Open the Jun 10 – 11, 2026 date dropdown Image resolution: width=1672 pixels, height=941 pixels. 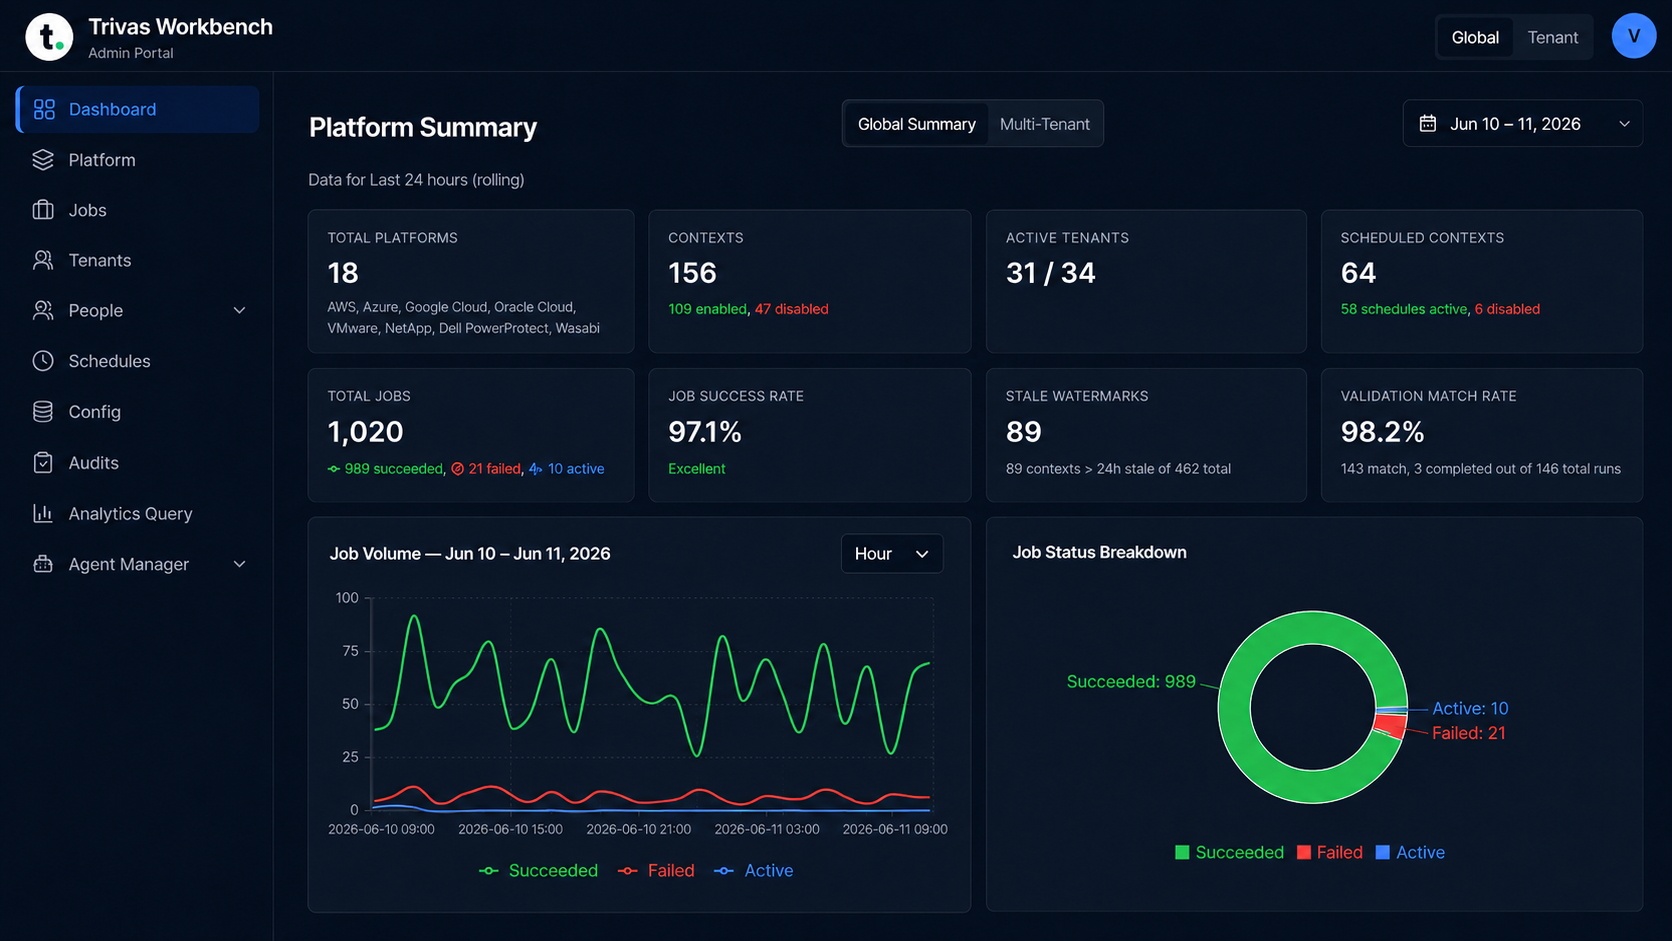pos(1522,124)
